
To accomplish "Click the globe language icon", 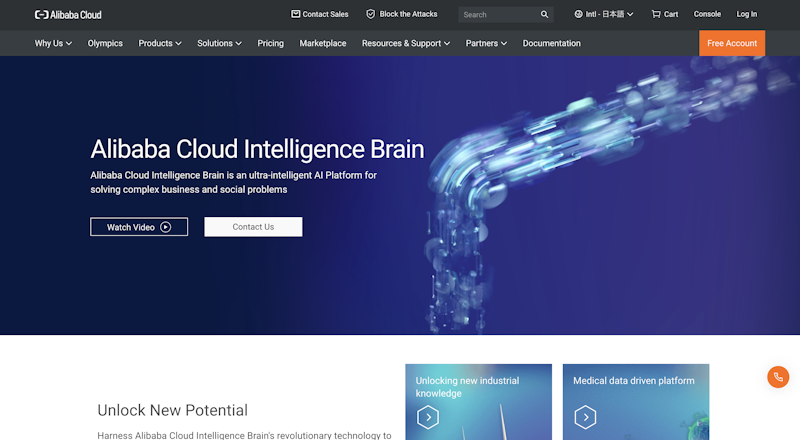I will pyautogui.click(x=579, y=15).
